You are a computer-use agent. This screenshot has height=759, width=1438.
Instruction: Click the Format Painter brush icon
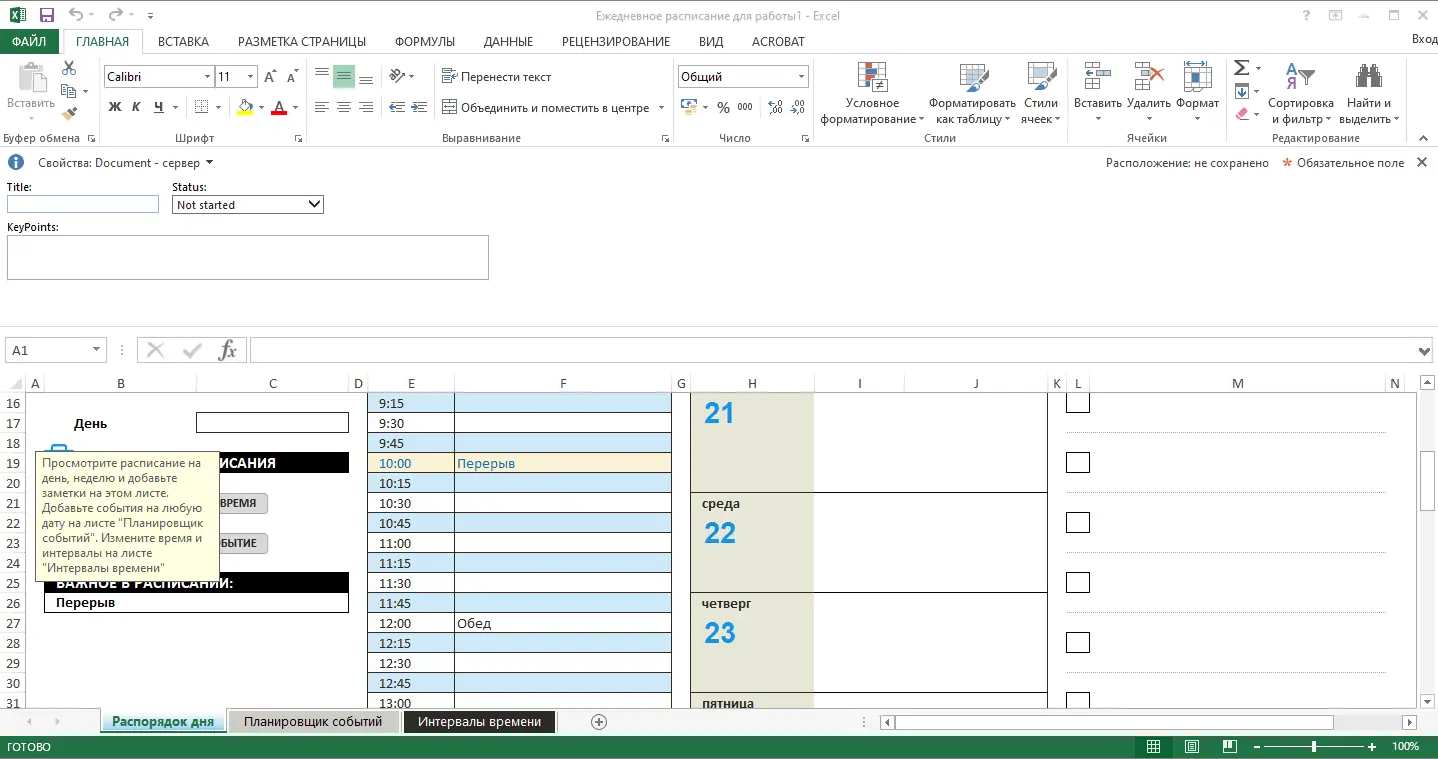(x=69, y=114)
